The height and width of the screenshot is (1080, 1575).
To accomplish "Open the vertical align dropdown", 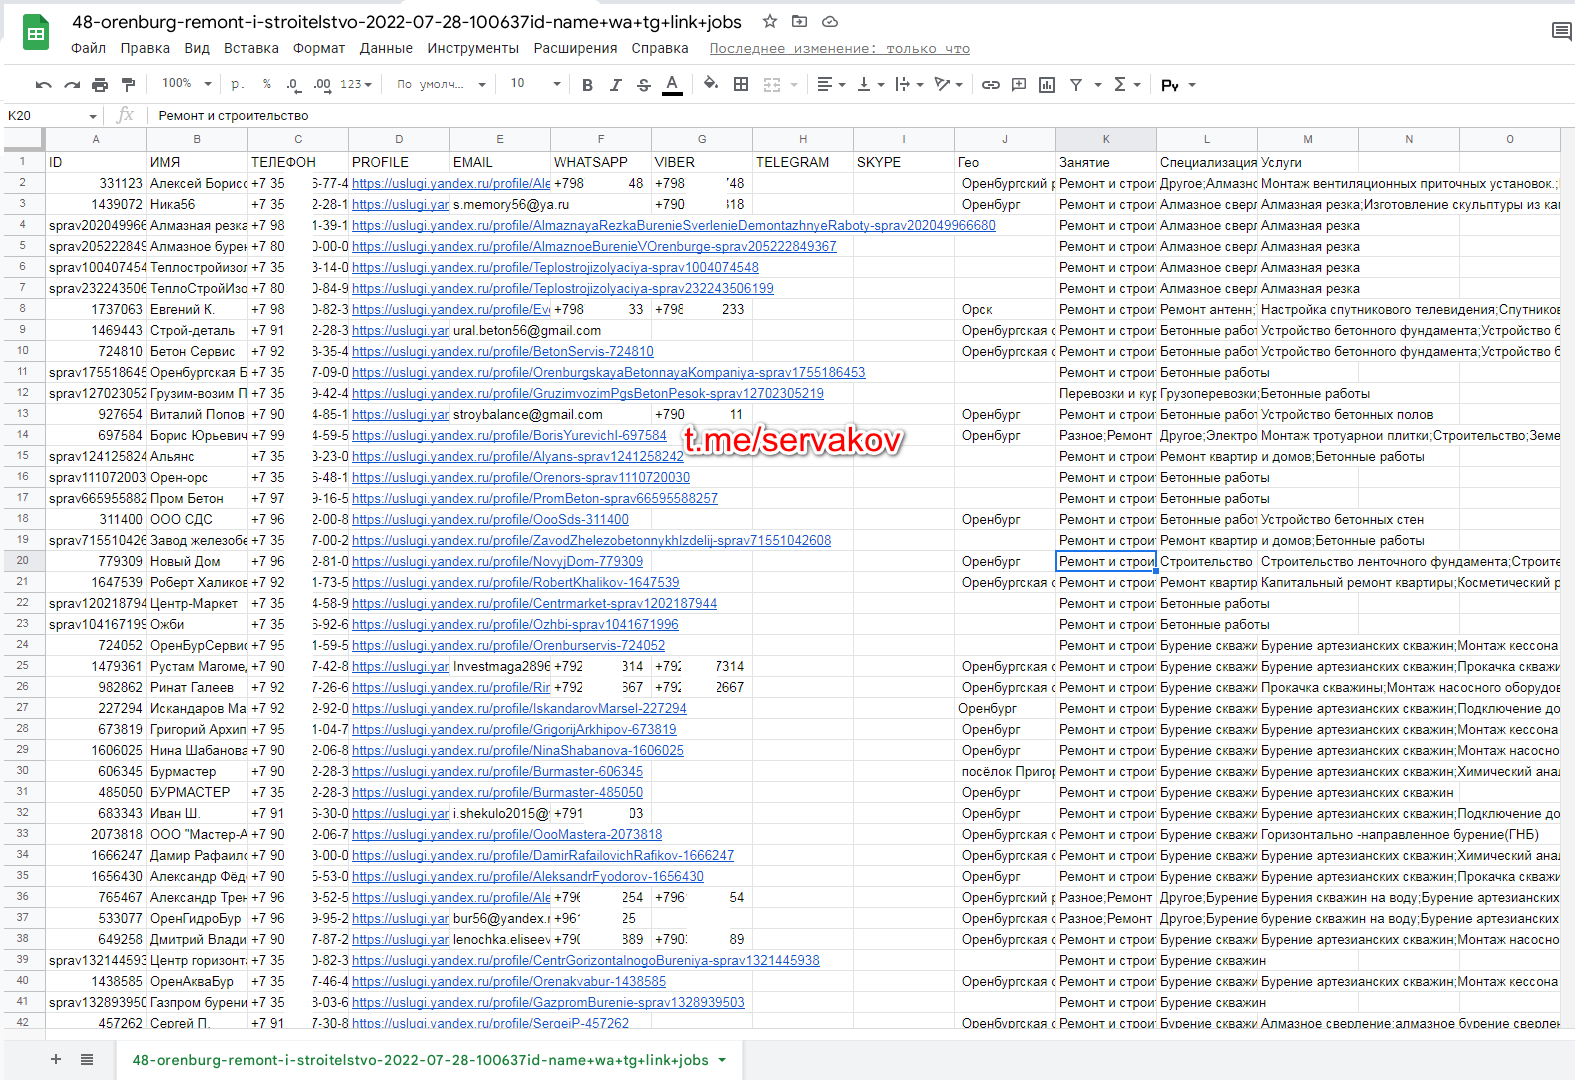I will coord(871,85).
